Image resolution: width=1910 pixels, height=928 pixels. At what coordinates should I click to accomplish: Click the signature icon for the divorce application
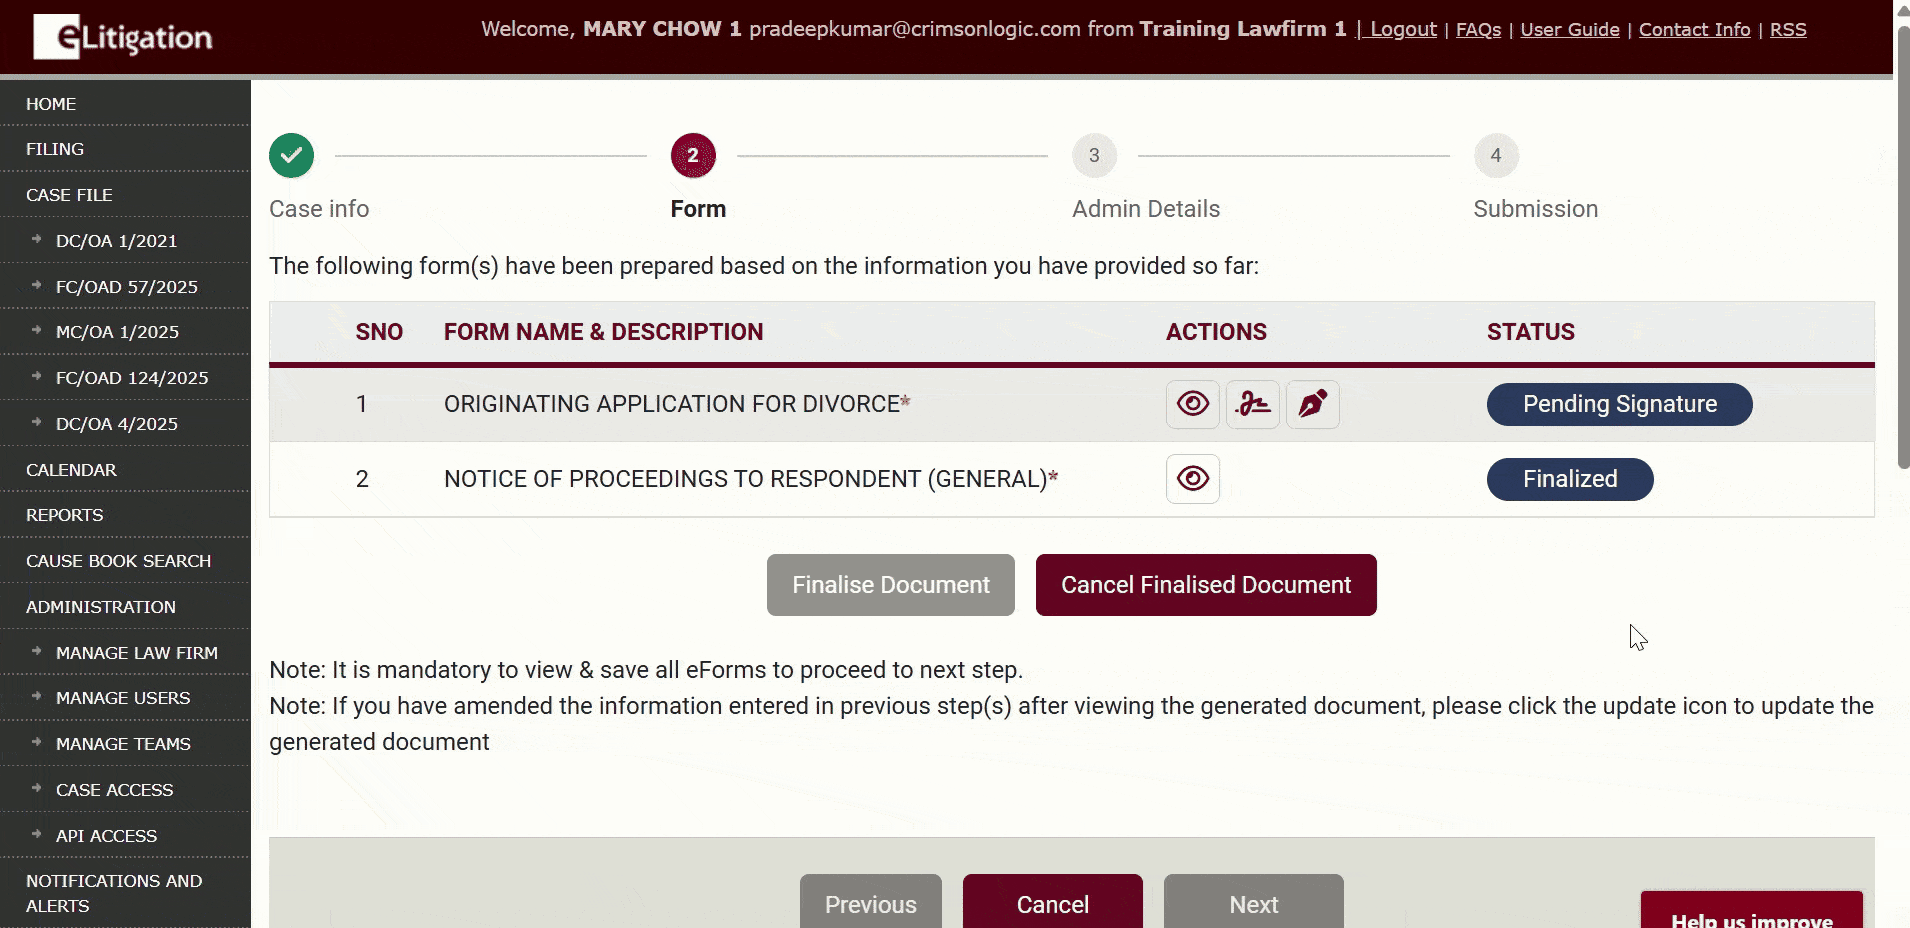(1252, 404)
